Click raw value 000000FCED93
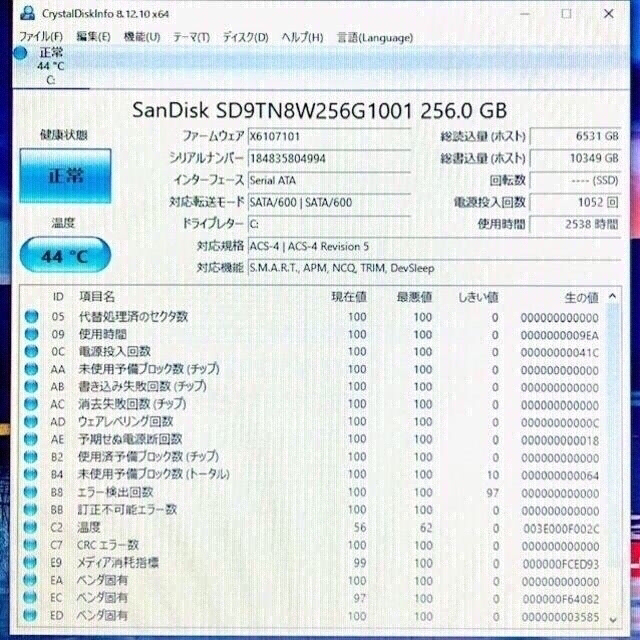This screenshot has height=640, width=640. click(x=561, y=564)
